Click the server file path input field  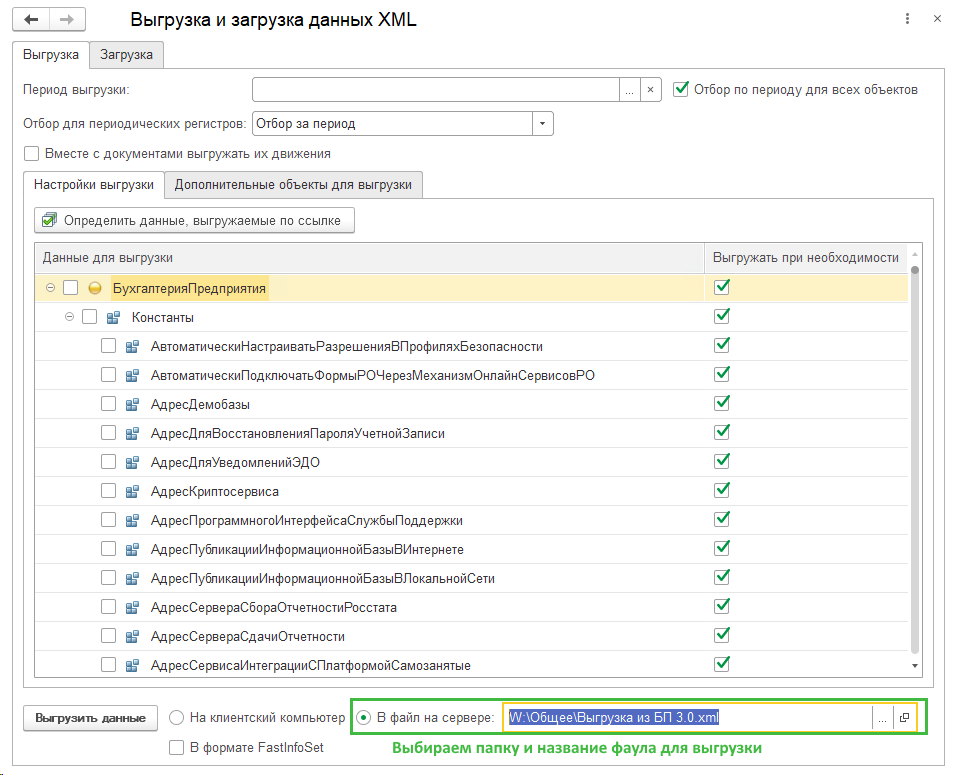coord(688,718)
